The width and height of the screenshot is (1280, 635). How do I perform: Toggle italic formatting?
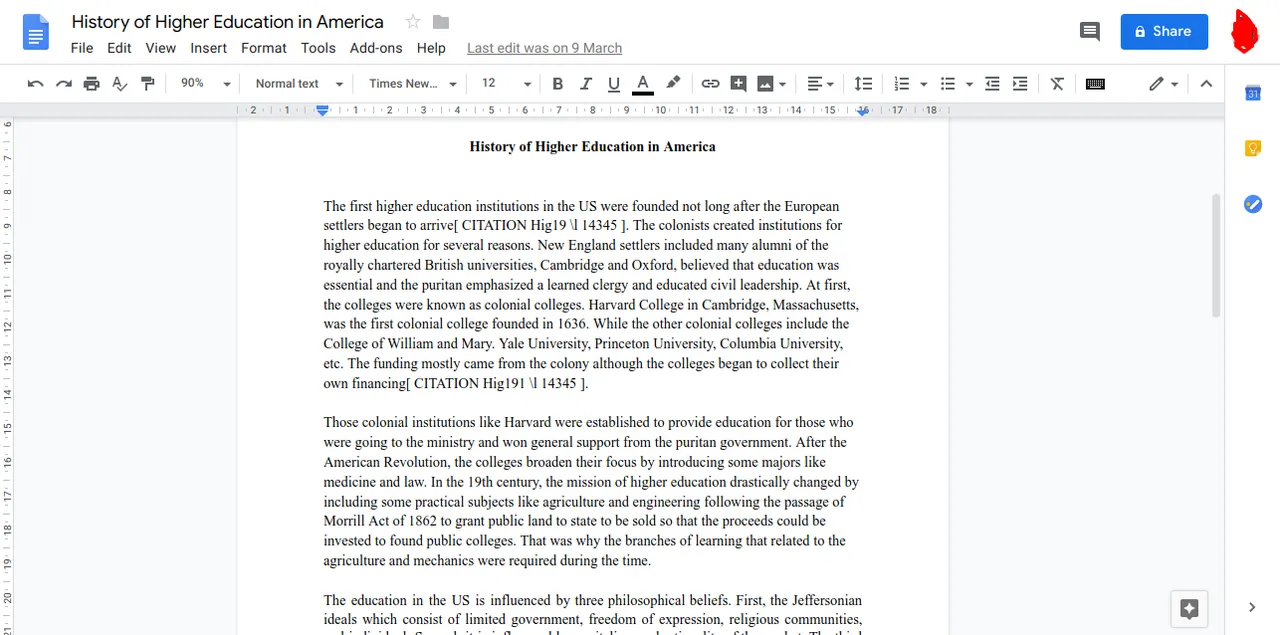coord(586,84)
